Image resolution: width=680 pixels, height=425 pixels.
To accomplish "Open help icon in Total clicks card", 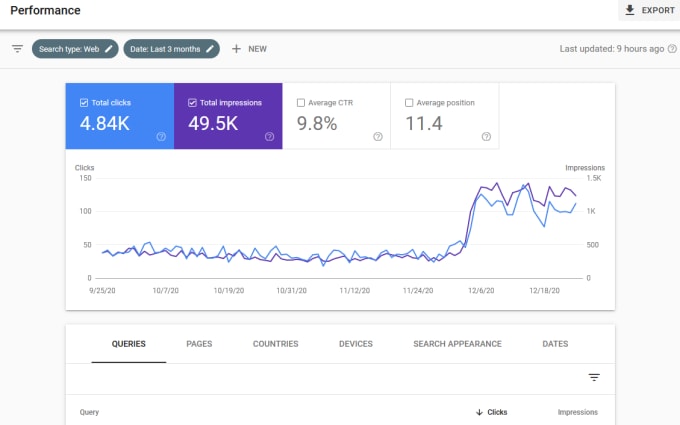I will pos(161,137).
